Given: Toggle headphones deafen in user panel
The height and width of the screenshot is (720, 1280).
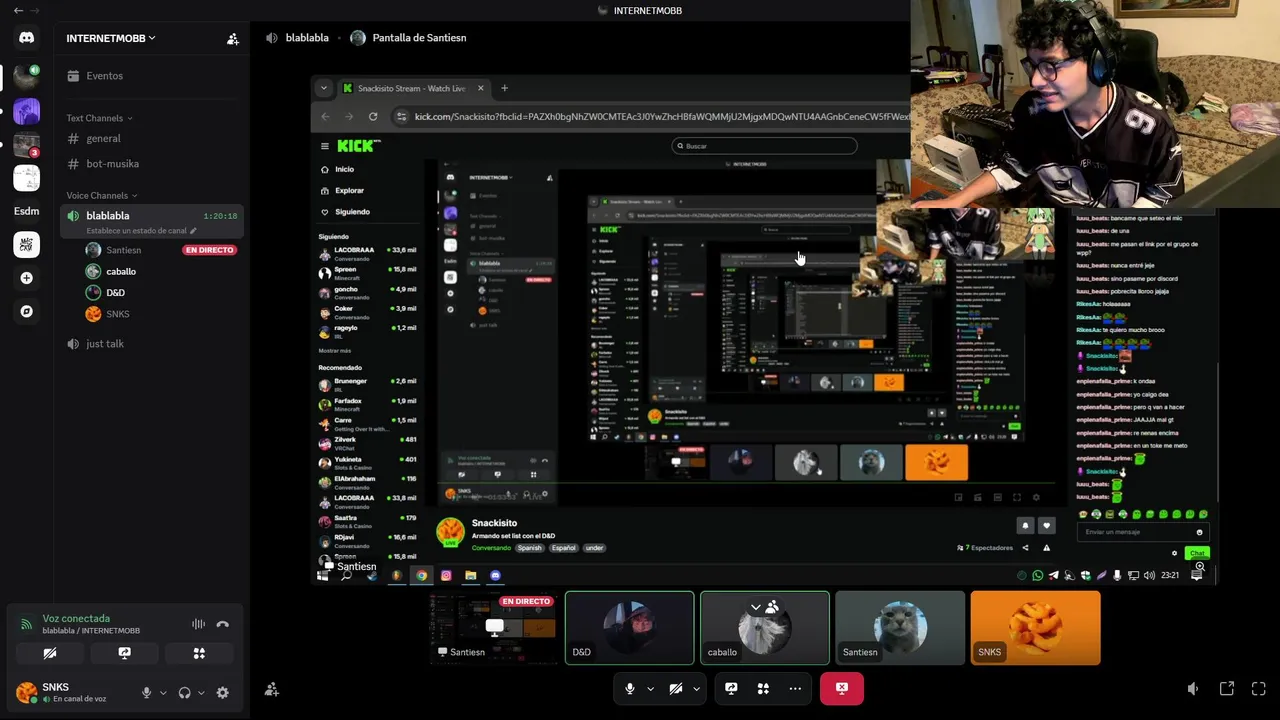Looking at the screenshot, I should tap(184, 692).
